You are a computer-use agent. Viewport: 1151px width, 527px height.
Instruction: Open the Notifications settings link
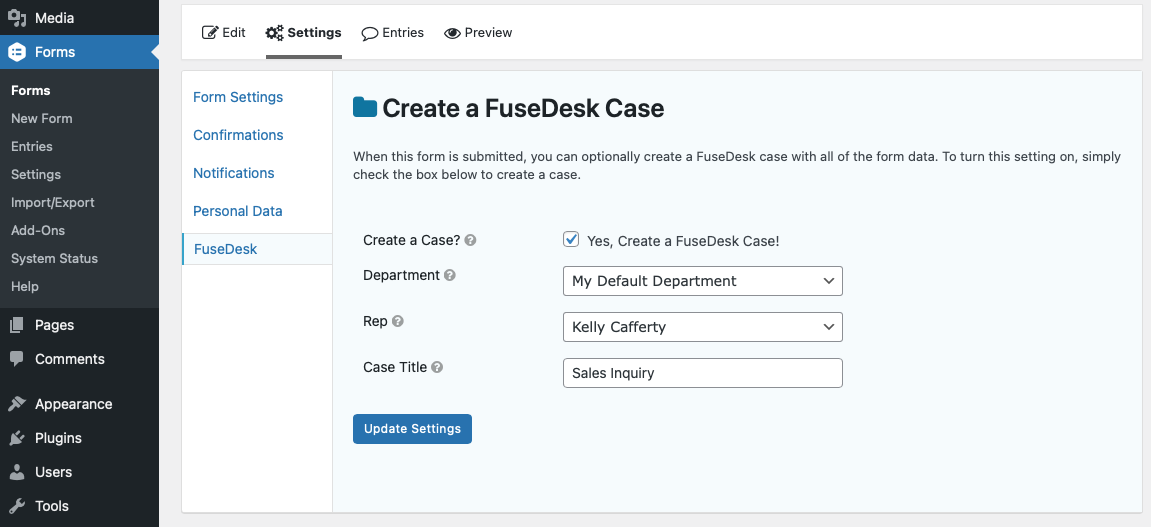(233, 173)
